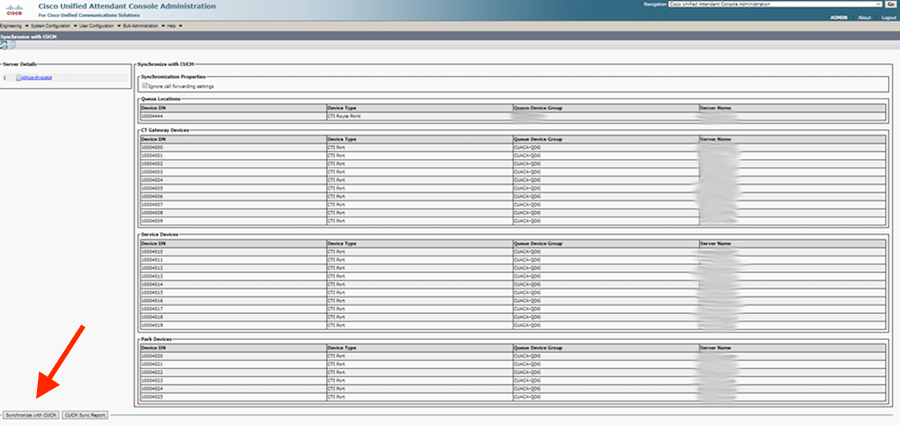Select Device DN 10004000 cell
Screen dimensions: 900x425
click(233, 148)
